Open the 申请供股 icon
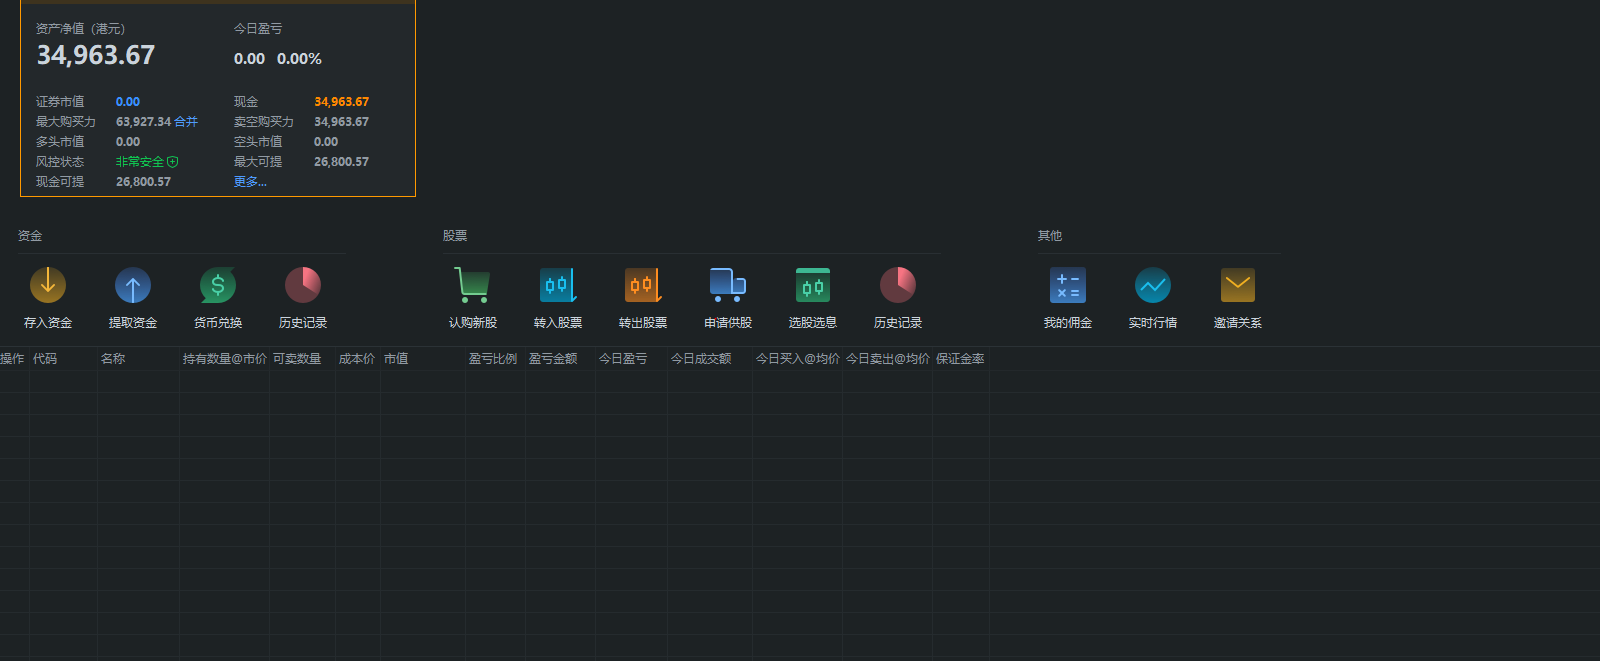 (x=728, y=285)
